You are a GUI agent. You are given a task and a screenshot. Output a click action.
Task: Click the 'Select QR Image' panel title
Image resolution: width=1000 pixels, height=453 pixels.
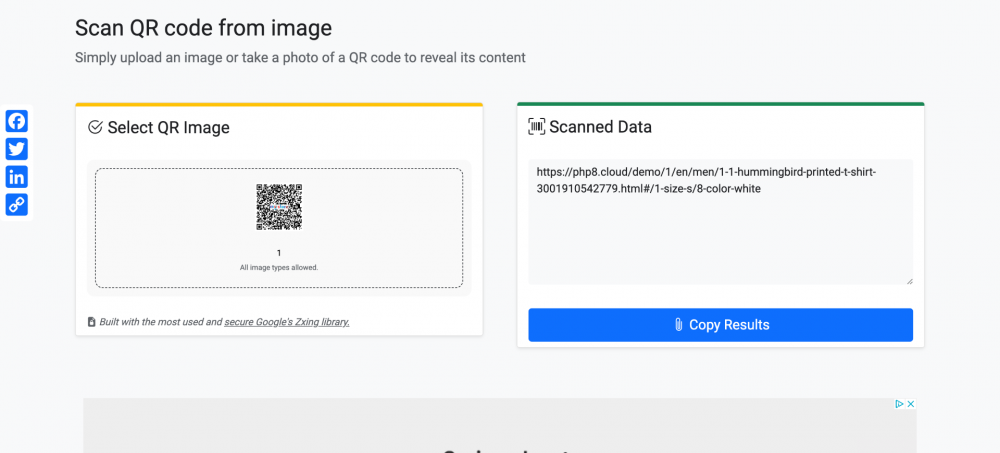(x=168, y=127)
